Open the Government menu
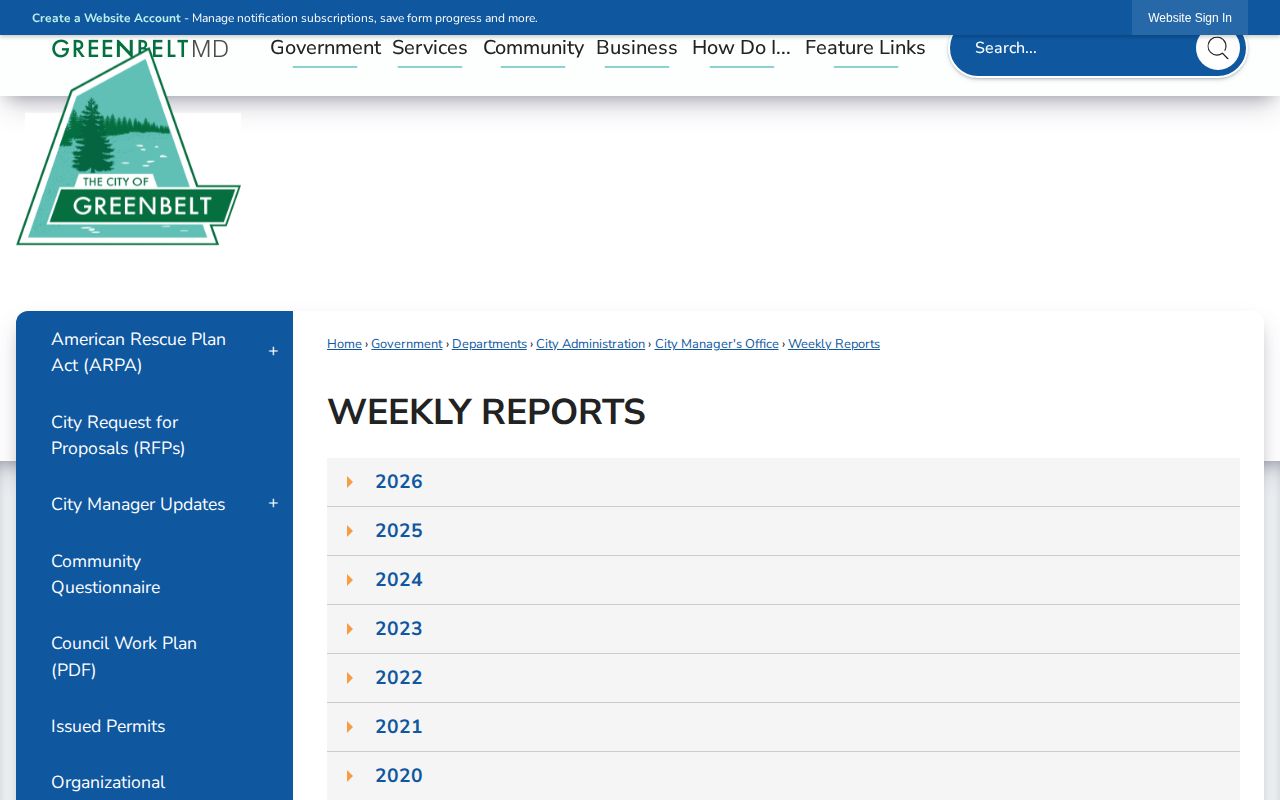This screenshot has width=1280, height=800. tap(325, 48)
